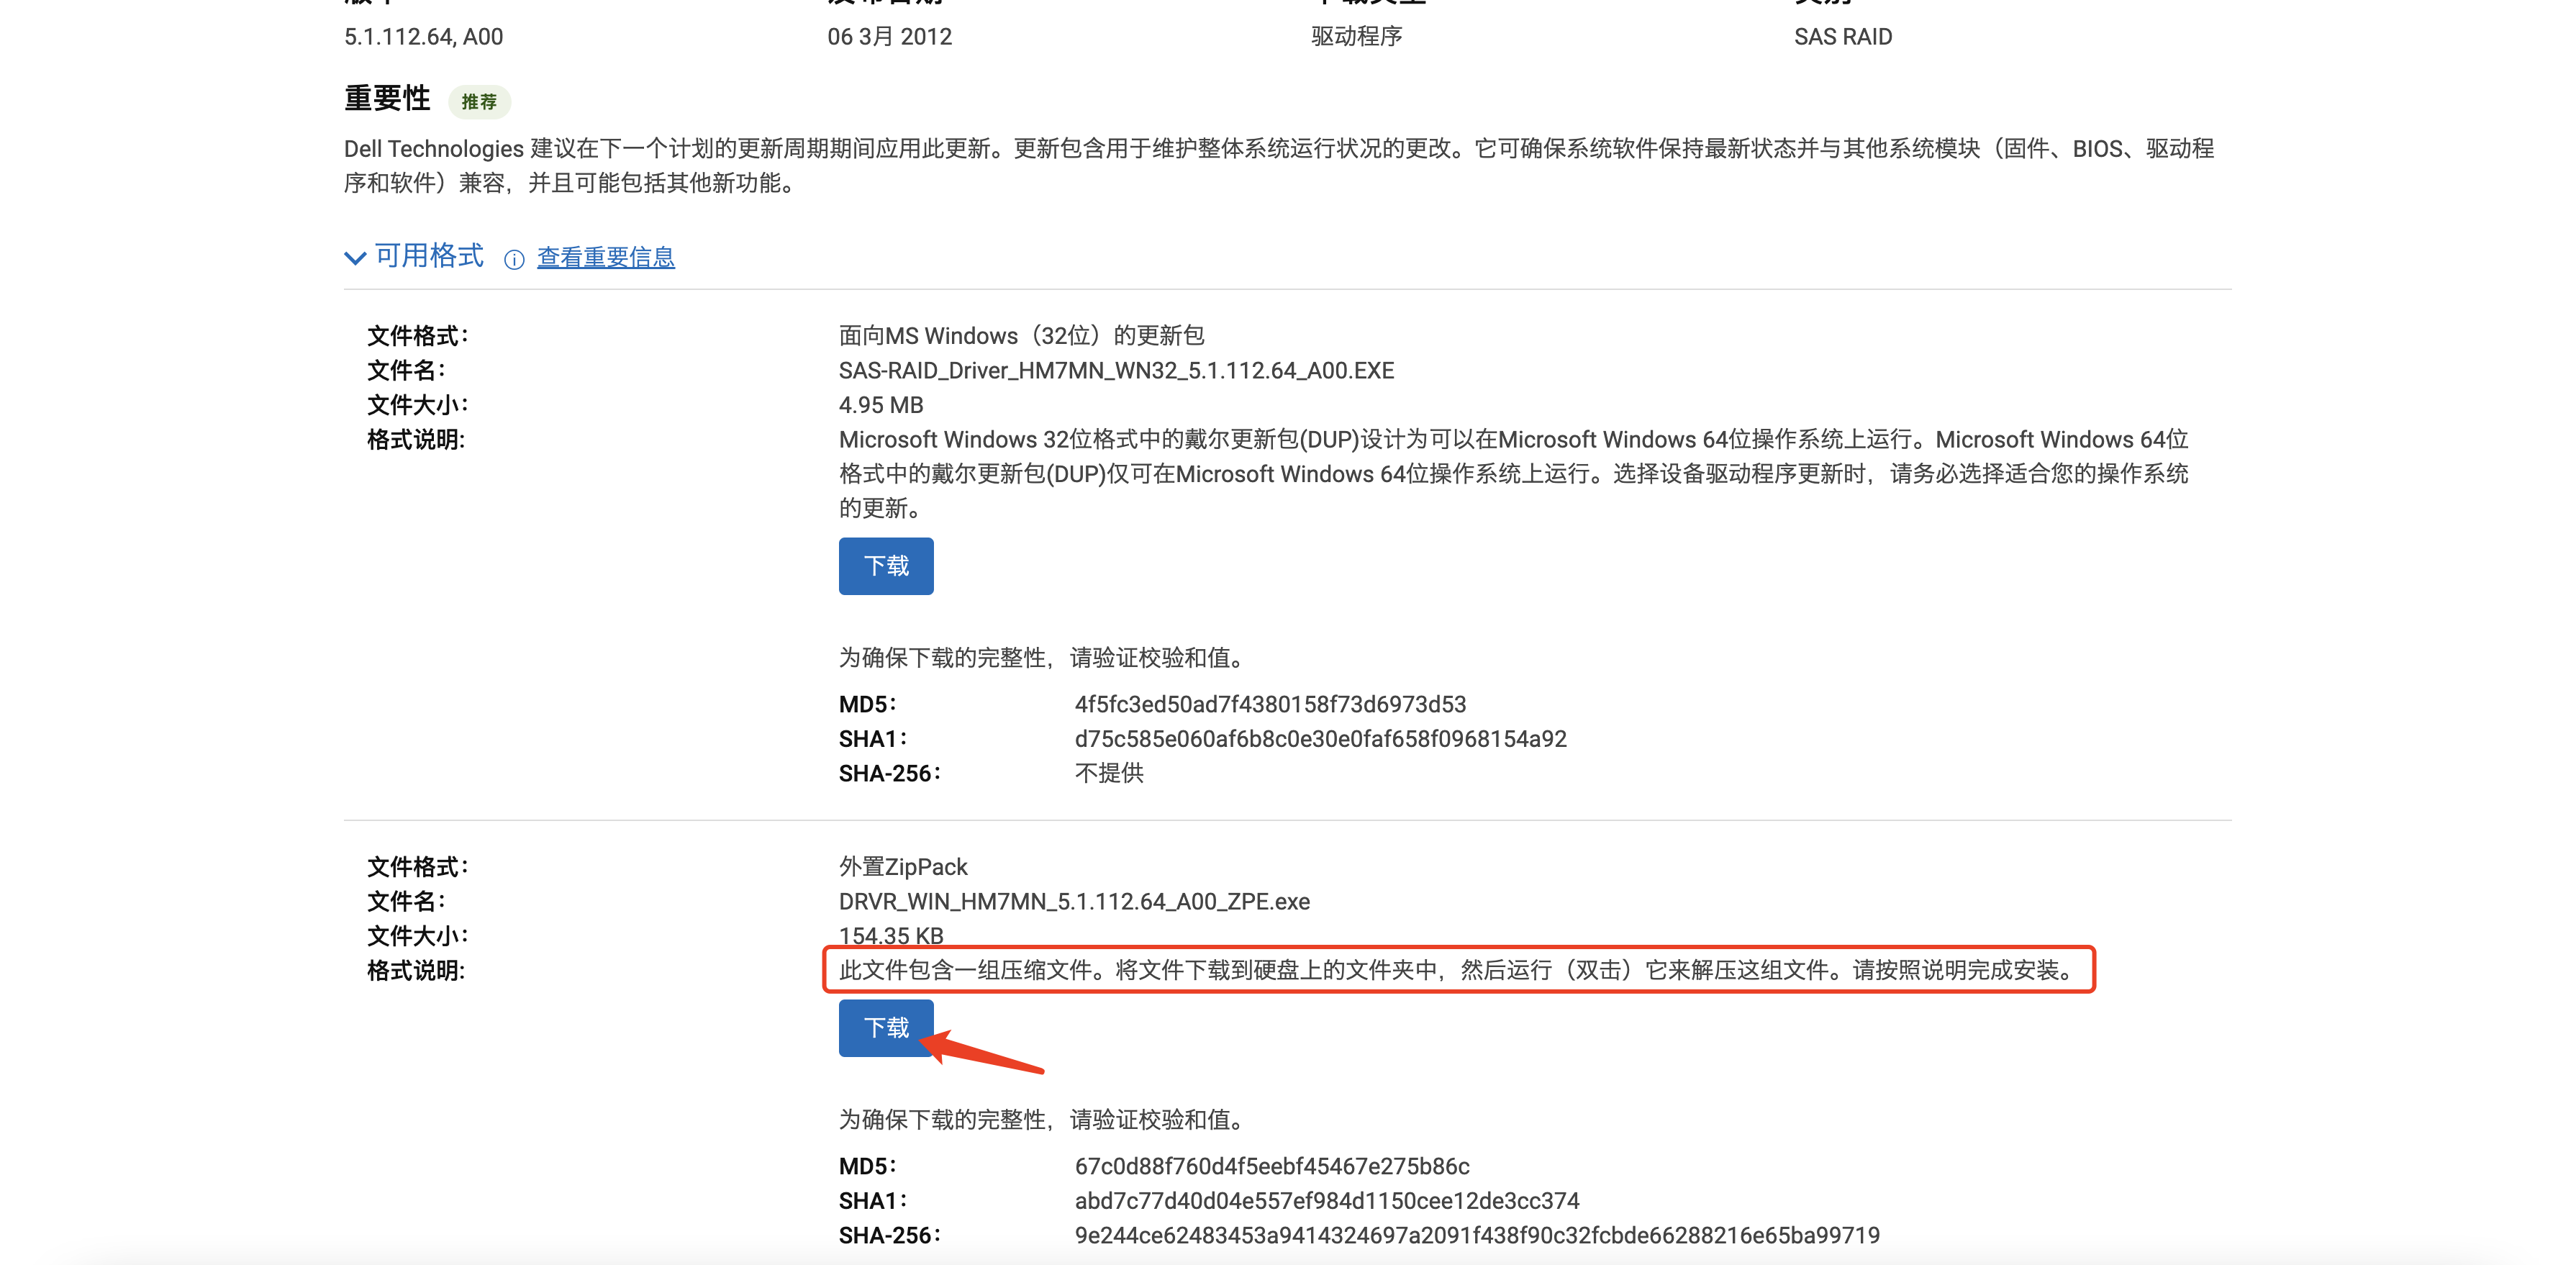
Task: Download the 32-bit Windows update package
Action: (x=885, y=566)
